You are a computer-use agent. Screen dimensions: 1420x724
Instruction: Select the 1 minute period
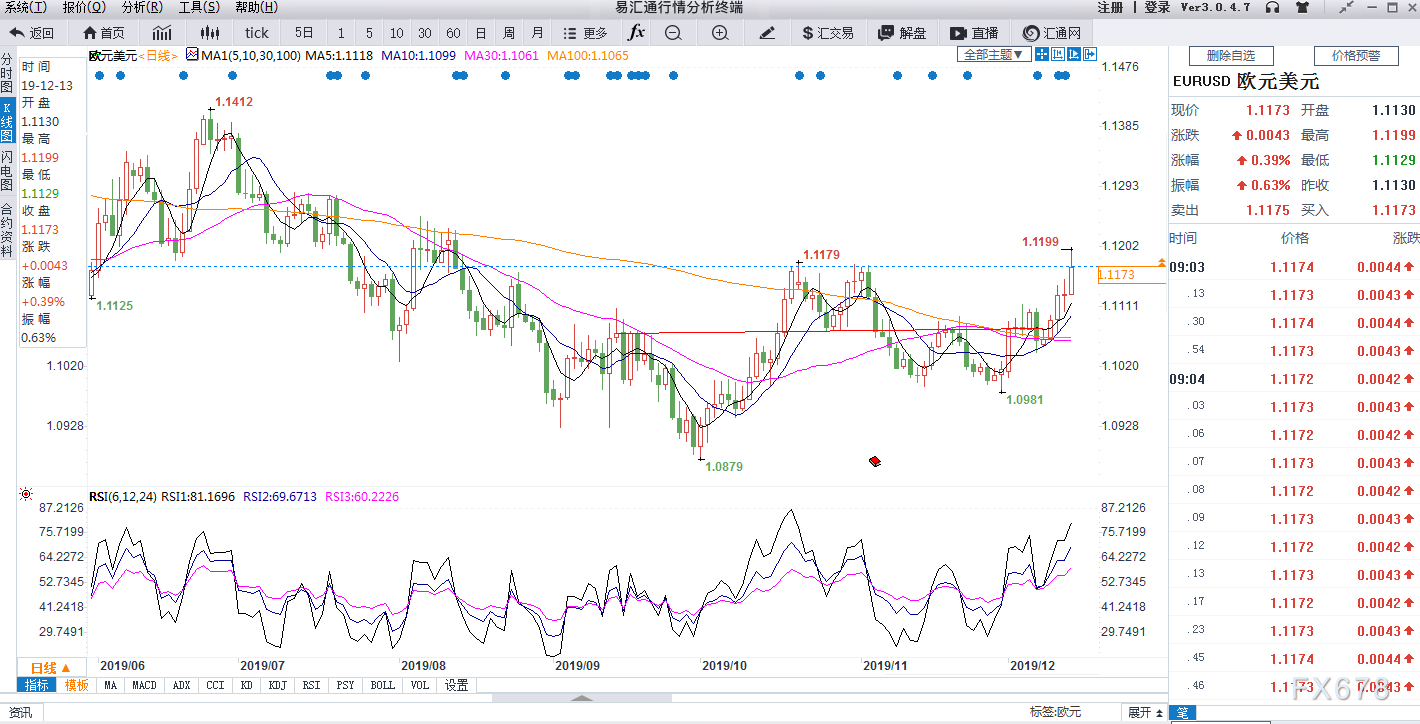(341, 33)
